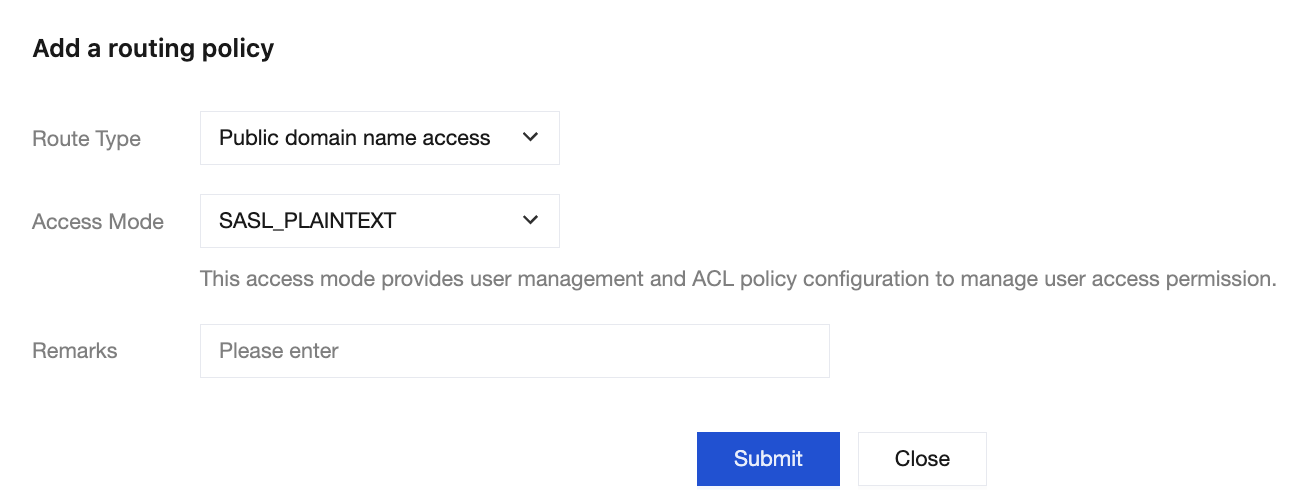The height and width of the screenshot is (502, 1310).
Task: Click the Remarks label
Action: tap(75, 351)
